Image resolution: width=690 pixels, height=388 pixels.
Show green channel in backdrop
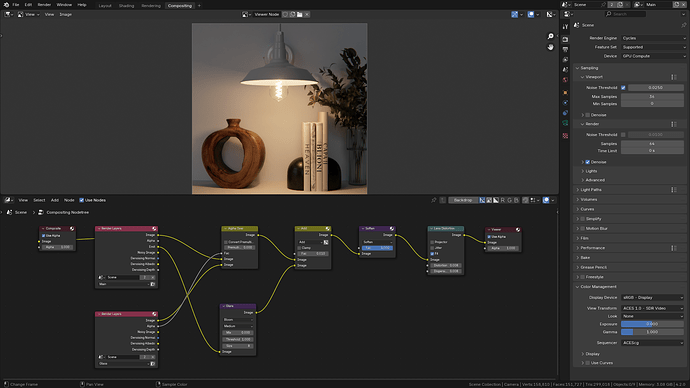tap(510, 200)
